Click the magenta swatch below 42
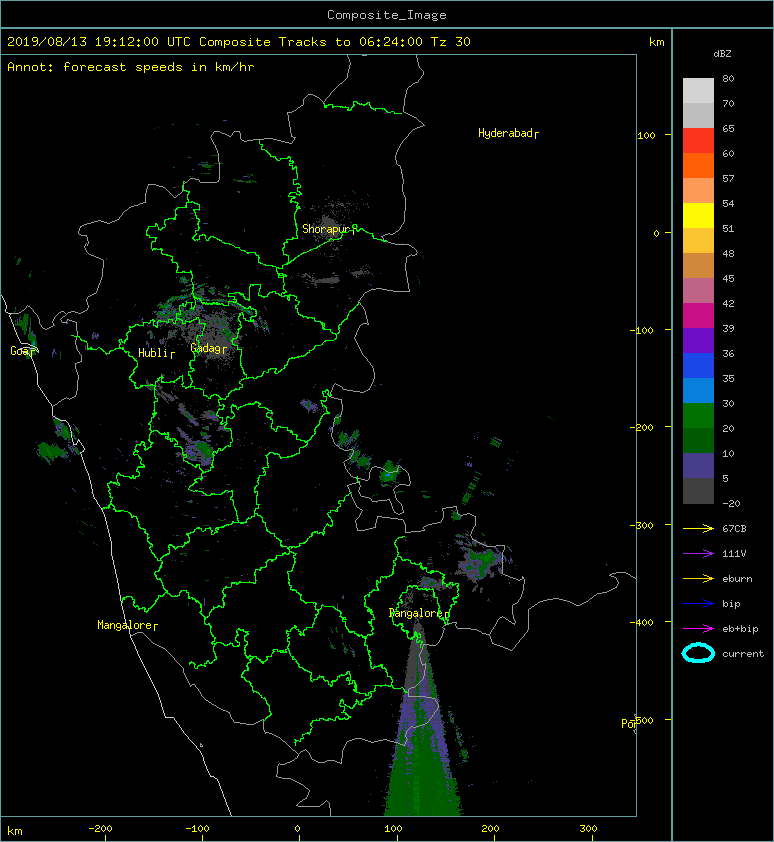Image resolution: width=774 pixels, height=842 pixels. coord(698,315)
